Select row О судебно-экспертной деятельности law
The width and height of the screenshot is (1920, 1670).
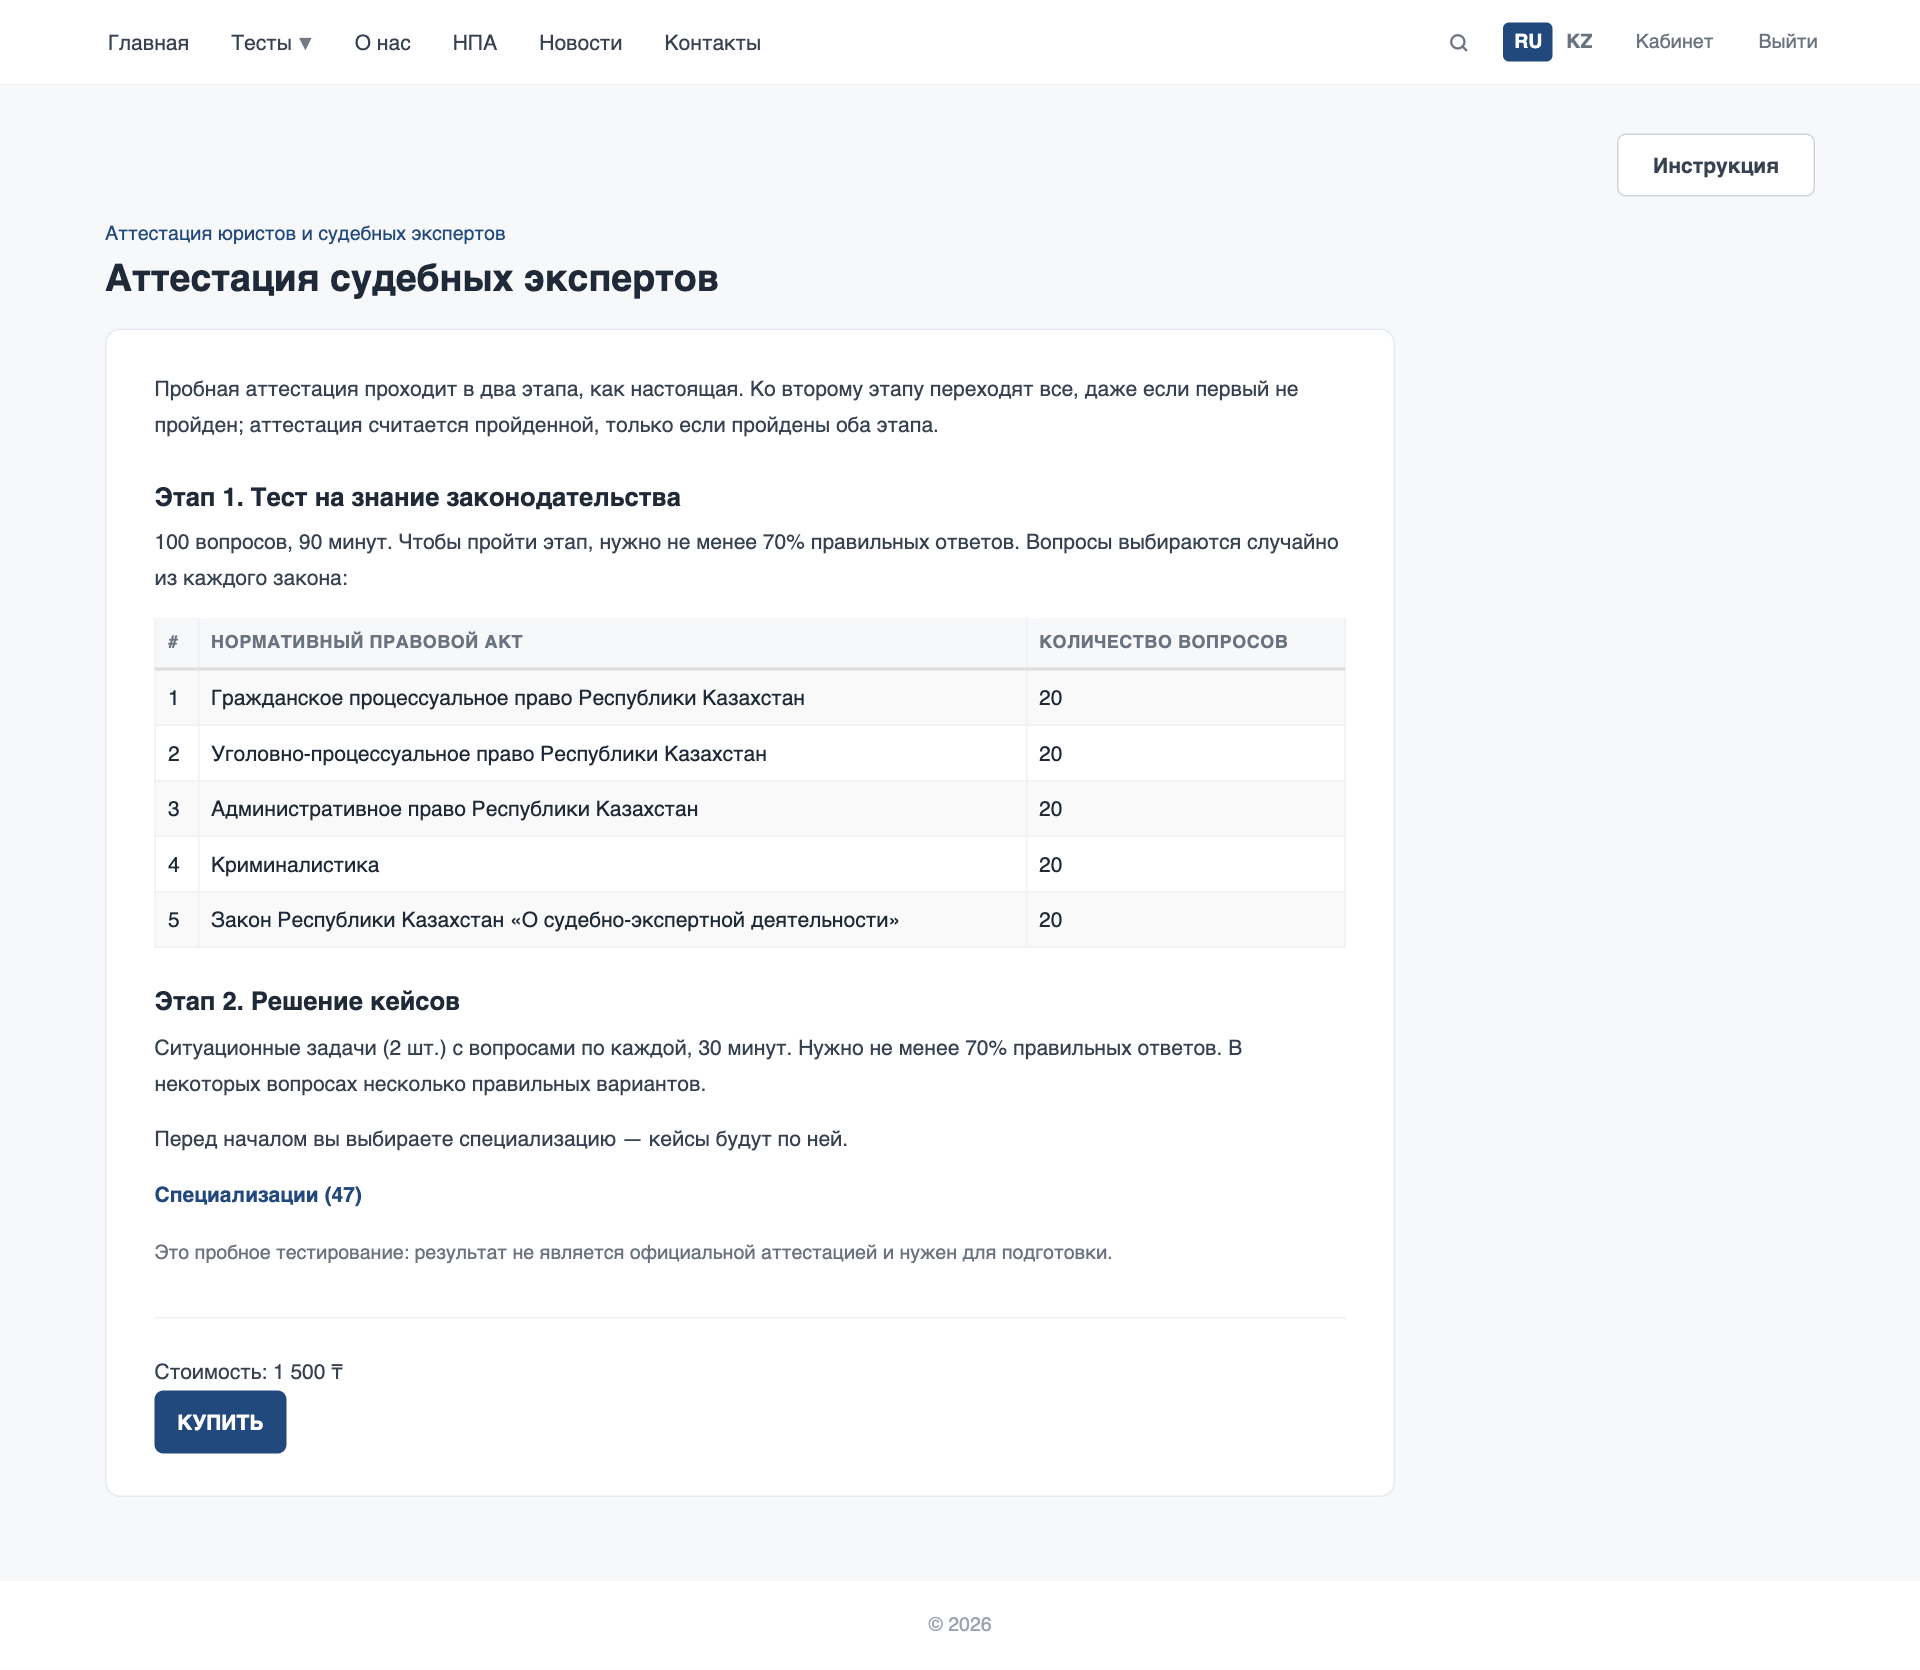(x=750, y=920)
